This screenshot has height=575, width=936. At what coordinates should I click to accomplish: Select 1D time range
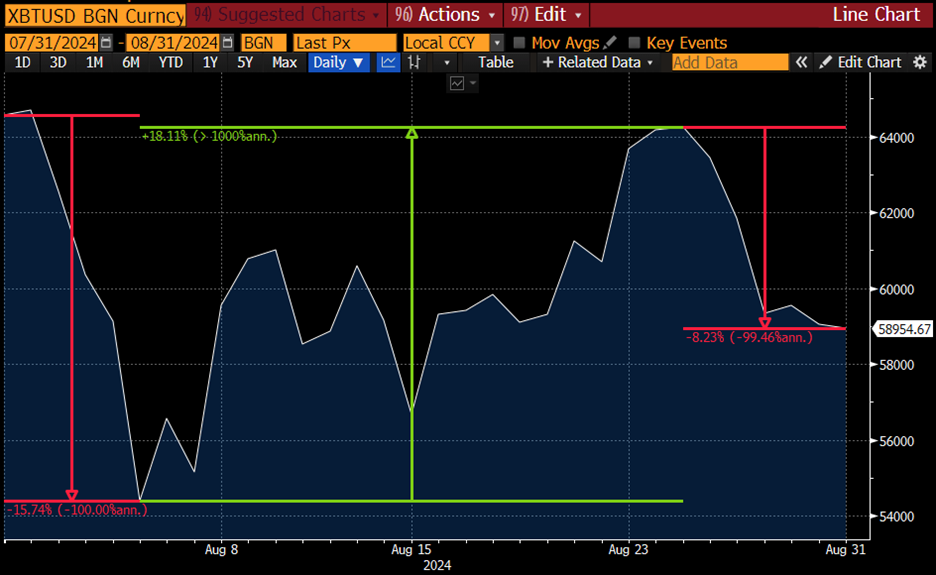(22, 63)
